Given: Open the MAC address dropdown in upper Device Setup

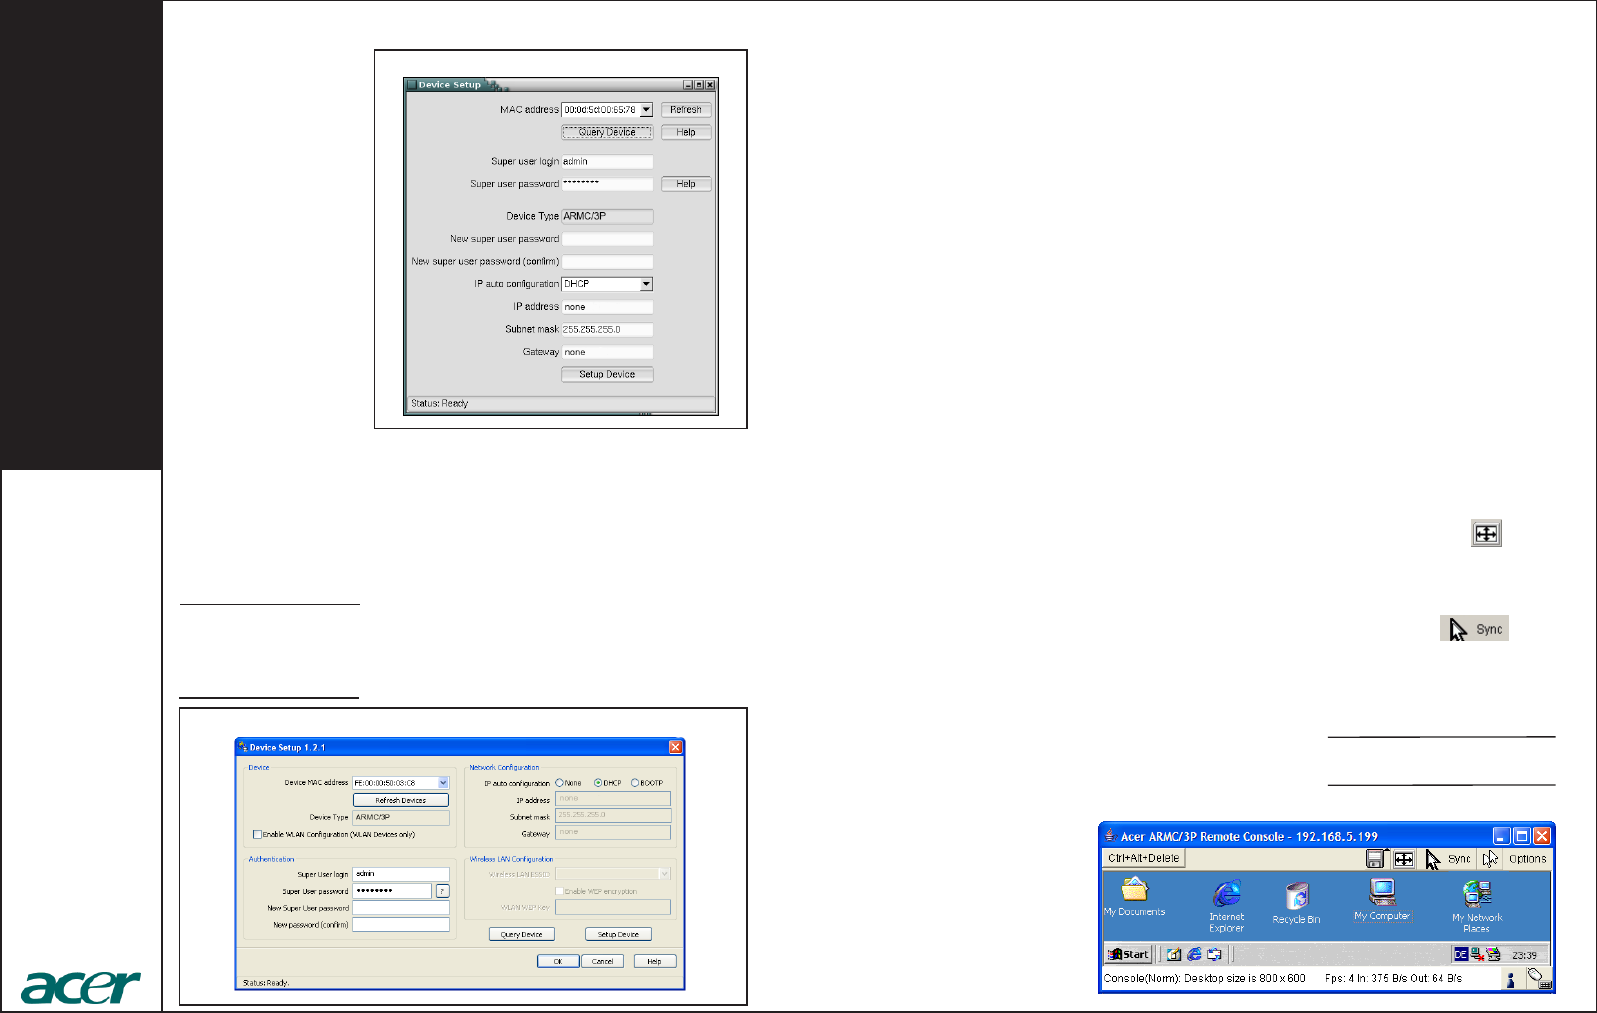Looking at the screenshot, I should pos(646,110).
